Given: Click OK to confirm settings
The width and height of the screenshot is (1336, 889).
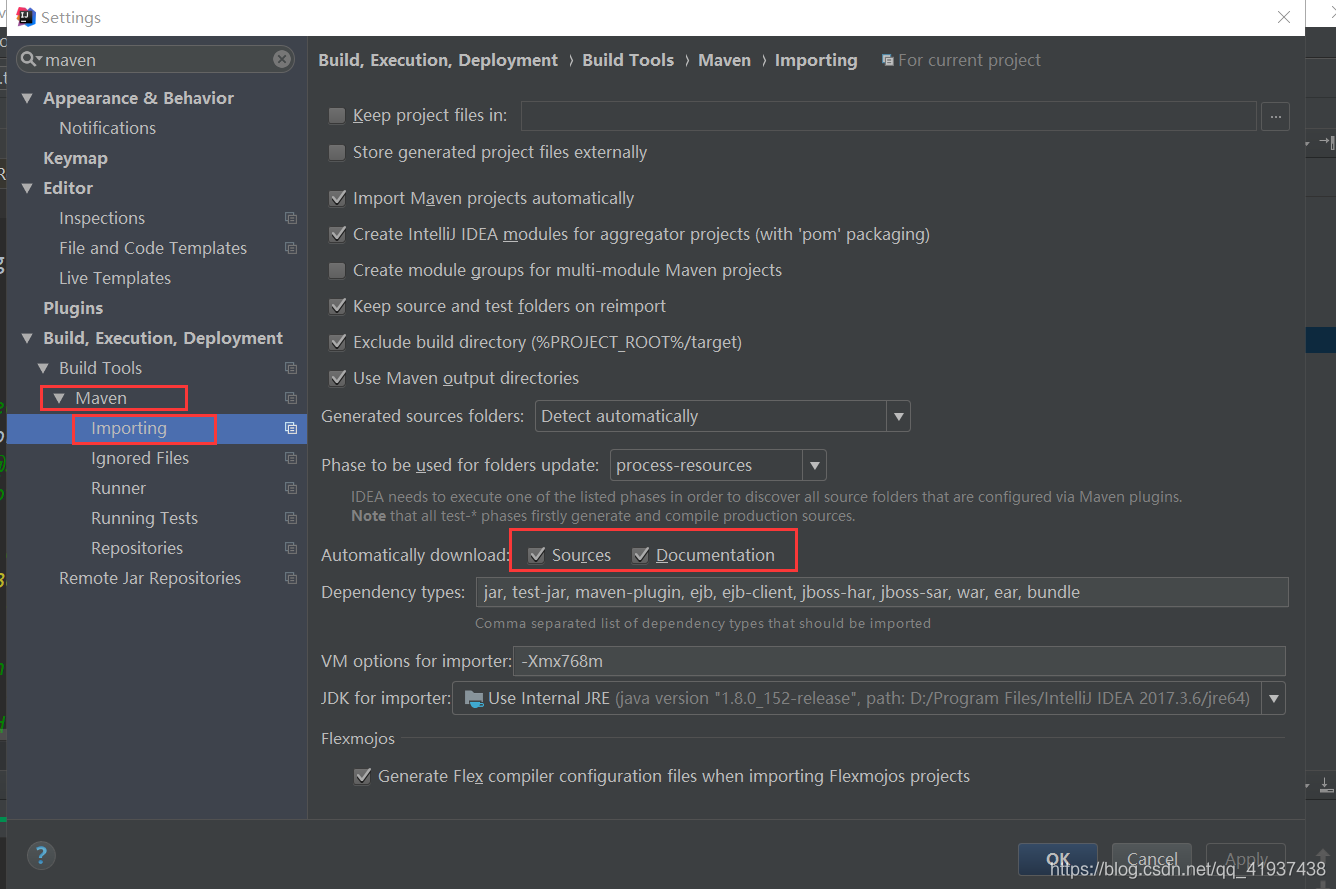Looking at the screenshot, I should click(x=1058, y=859).
